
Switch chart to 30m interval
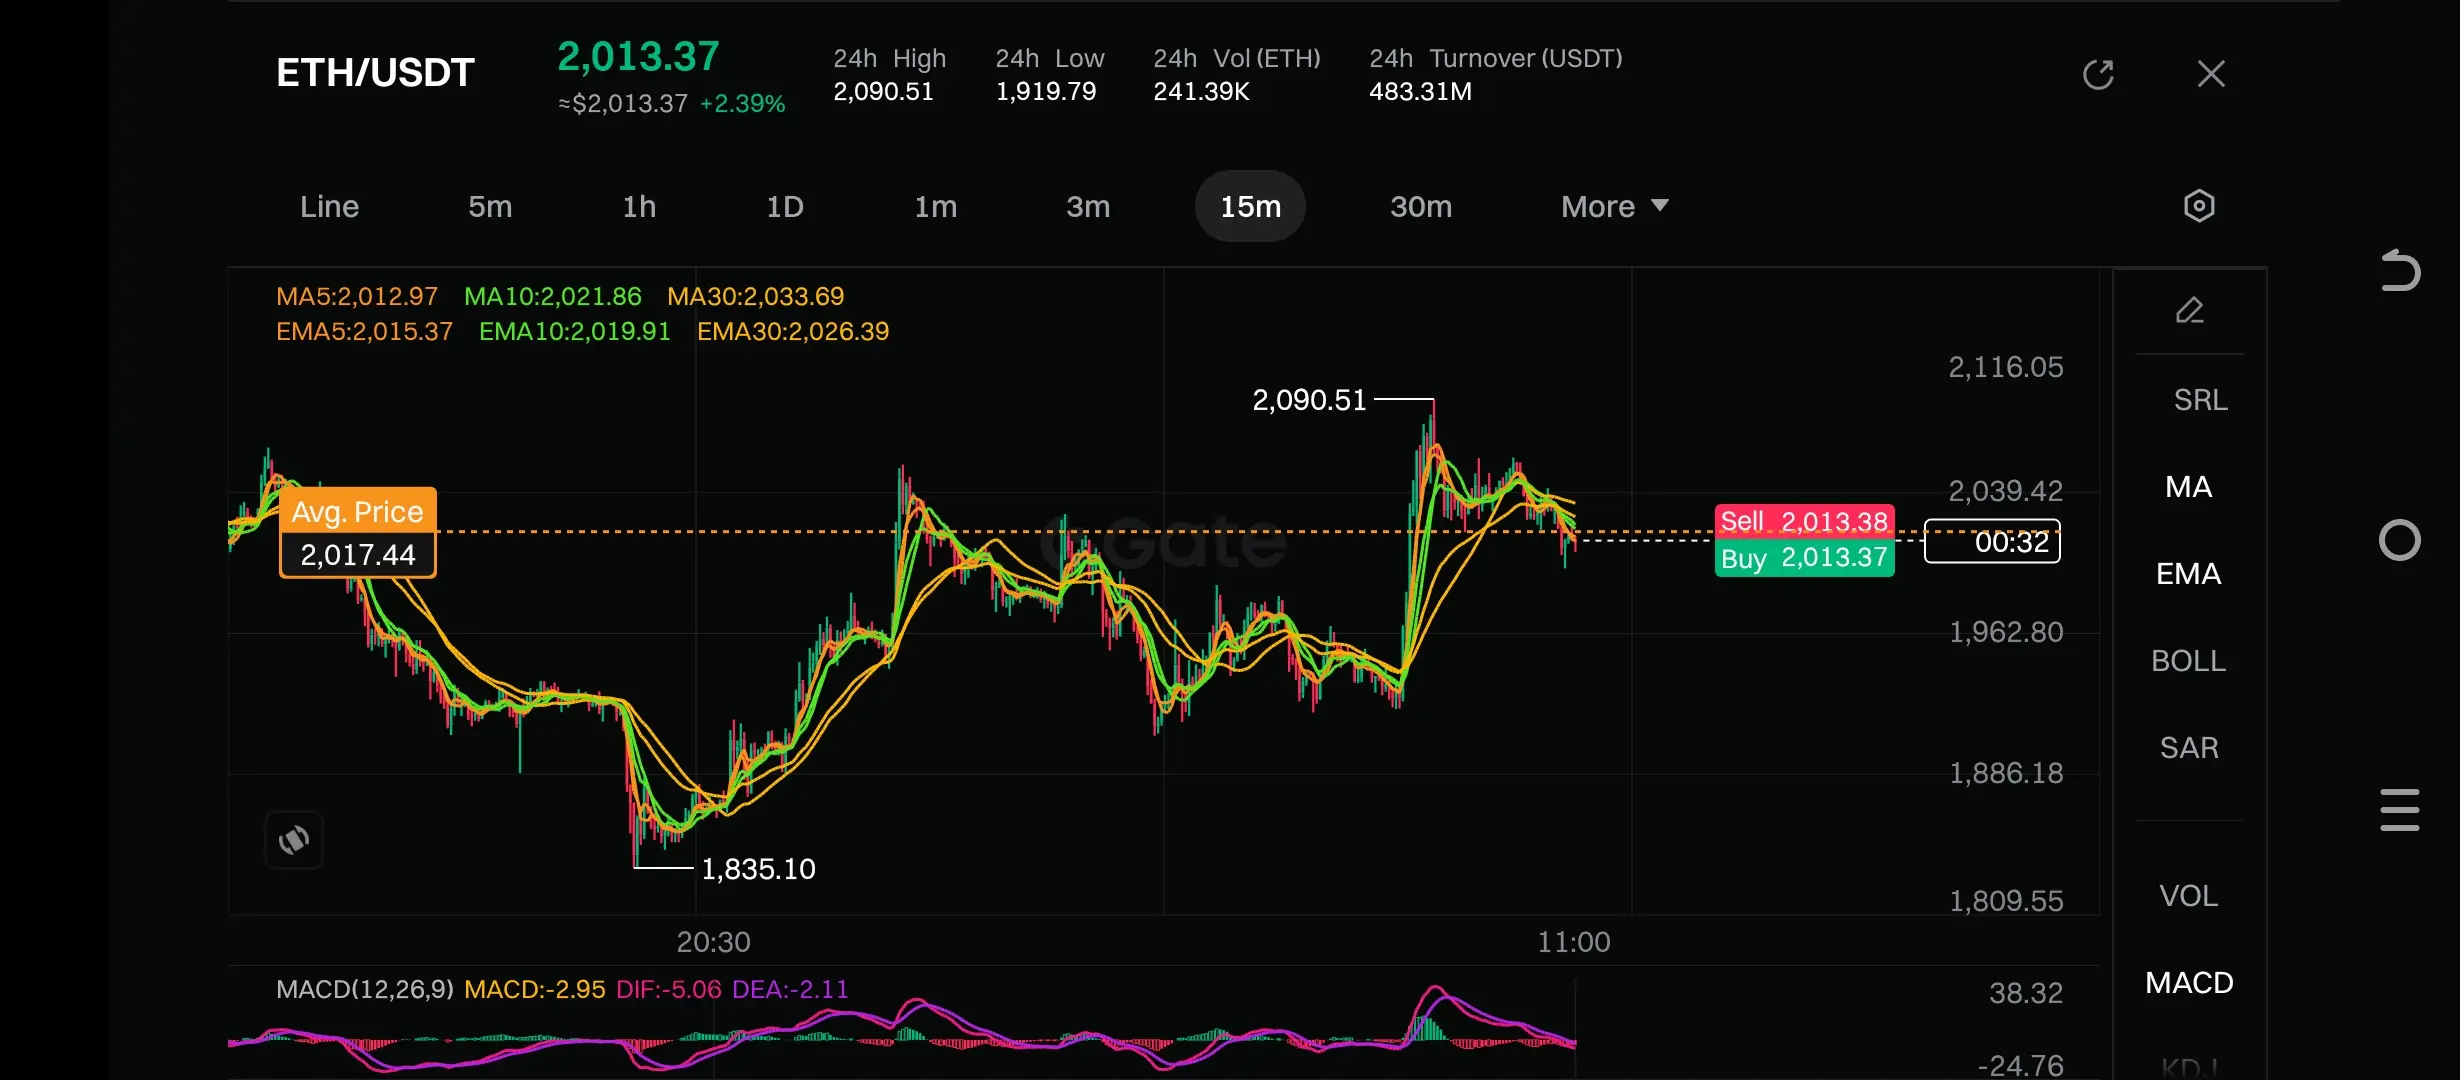point(1420,206)
